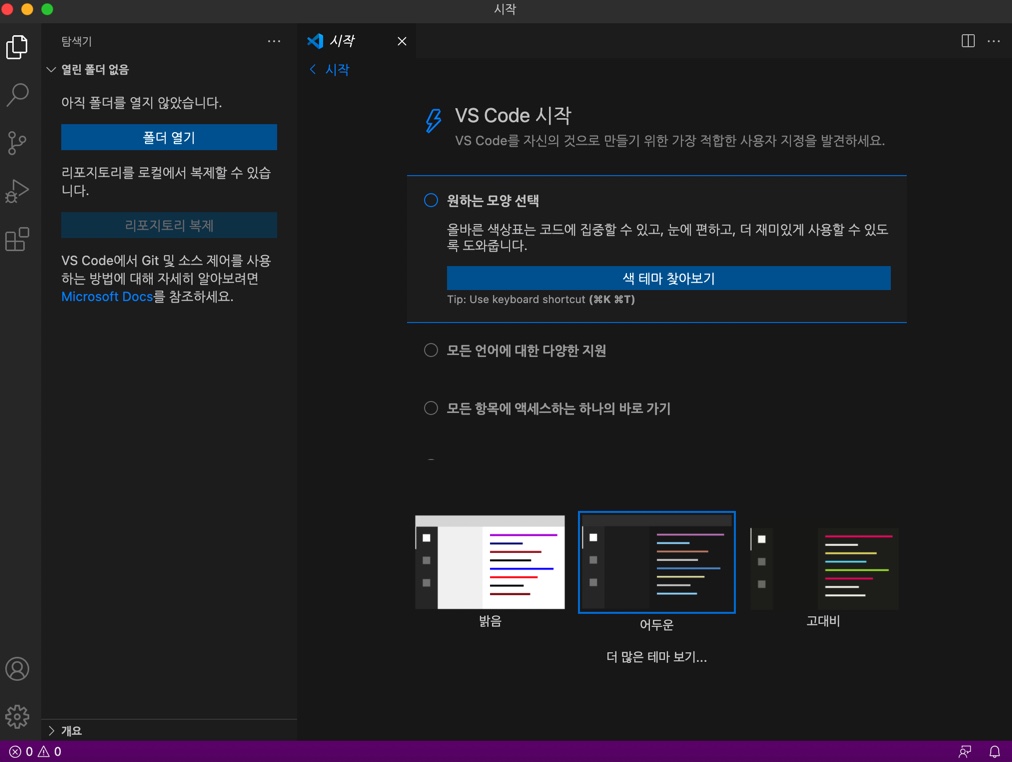Open the Microsoft Docs link

click(x=107, y=297)
